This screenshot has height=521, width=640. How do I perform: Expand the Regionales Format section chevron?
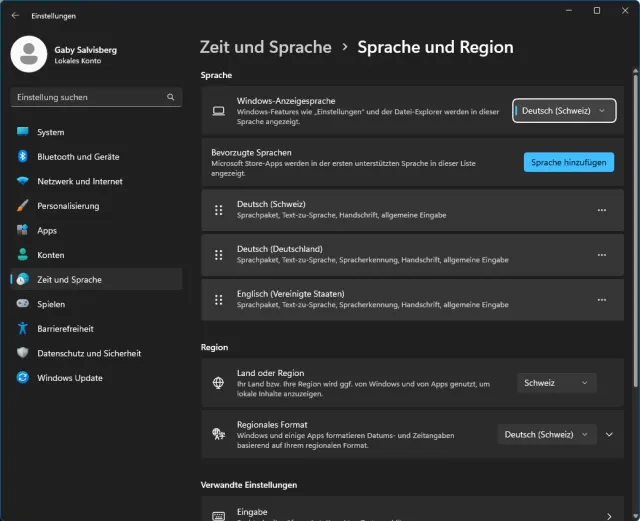[x=609, y=435]
